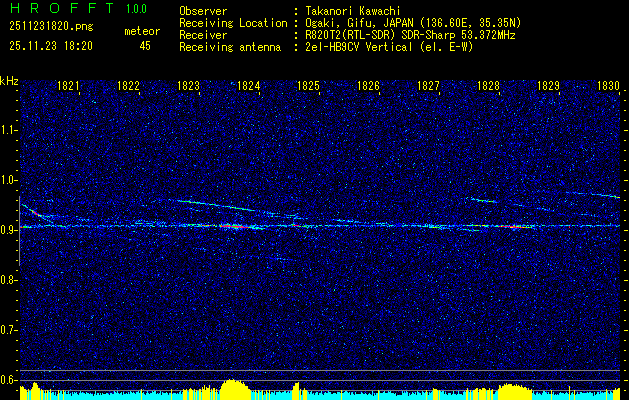Click the vertical gray bar at spectrogram left edge
Viewport: 629px width, 400px height.
click(x=19, y=231)
